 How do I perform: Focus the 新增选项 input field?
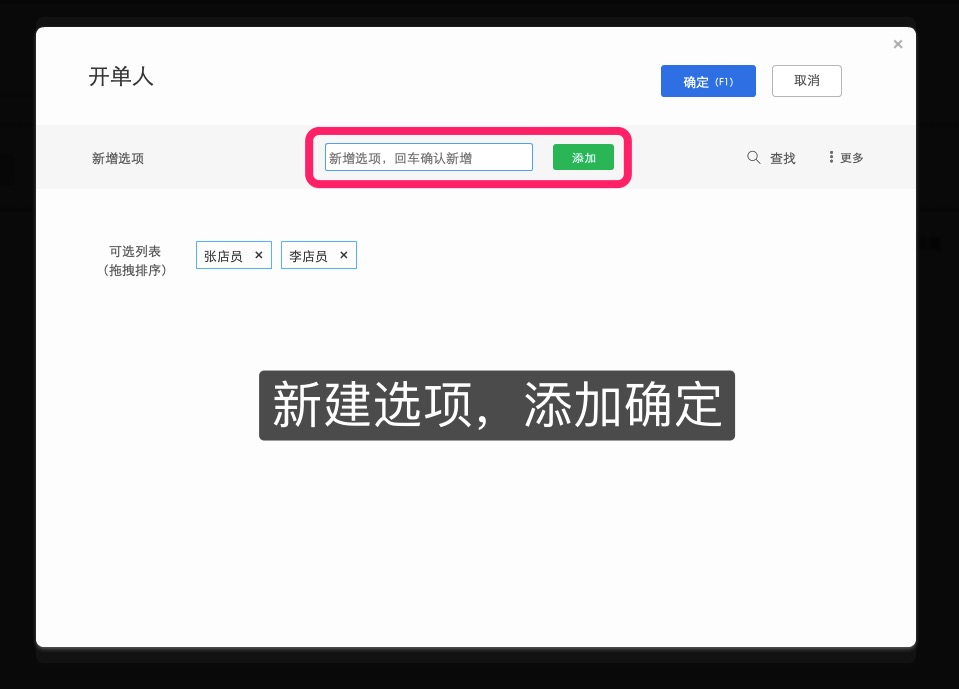(x=429, y=158)
